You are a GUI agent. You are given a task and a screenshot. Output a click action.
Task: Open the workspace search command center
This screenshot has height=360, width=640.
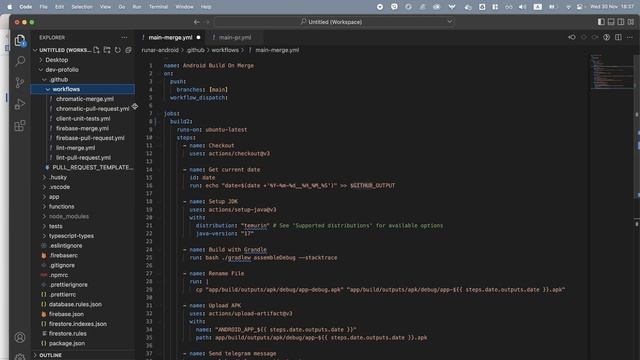(335, 22)
